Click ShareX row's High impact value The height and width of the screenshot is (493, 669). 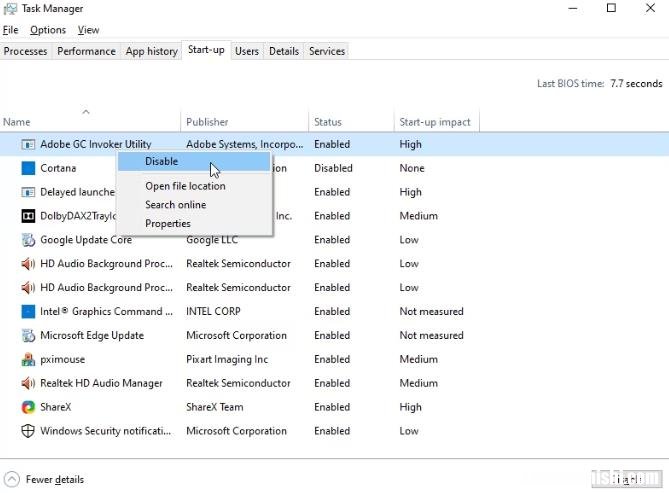[x=410, y=407]
